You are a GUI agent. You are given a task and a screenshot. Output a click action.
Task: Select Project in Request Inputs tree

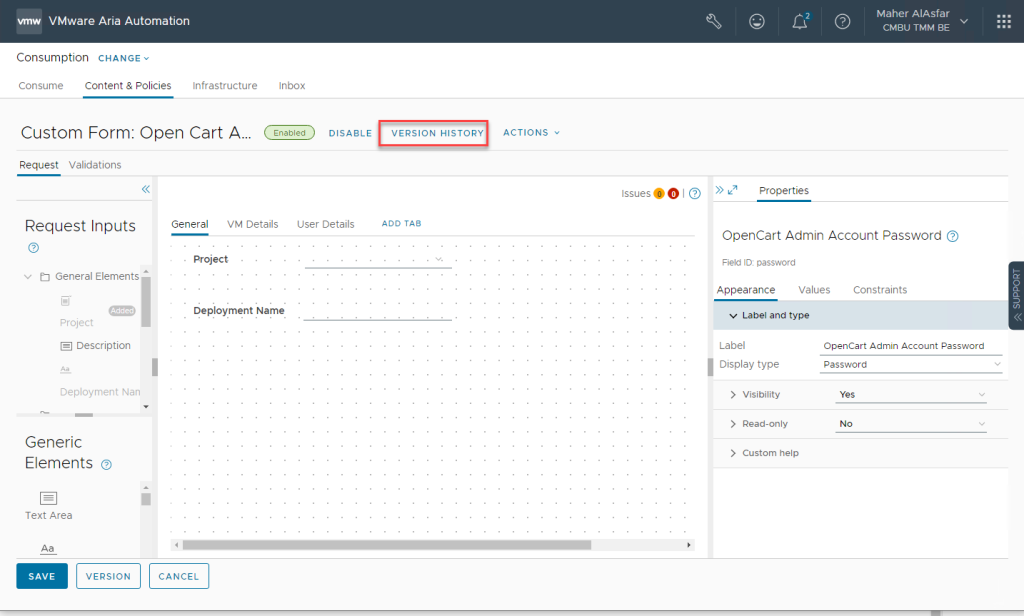tap(76, 323)
